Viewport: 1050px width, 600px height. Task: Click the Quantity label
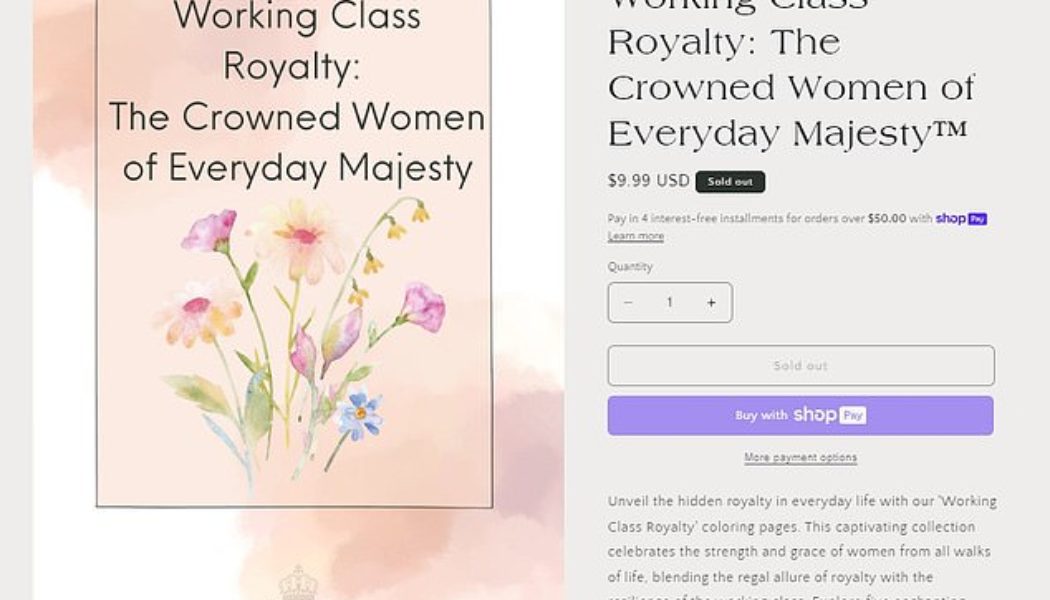[x=630, y=267]
